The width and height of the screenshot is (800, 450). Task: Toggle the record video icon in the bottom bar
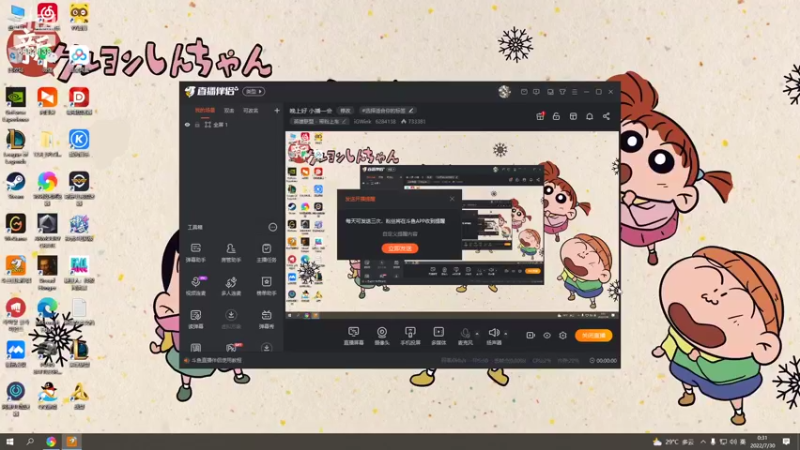(x=530, y=335)
